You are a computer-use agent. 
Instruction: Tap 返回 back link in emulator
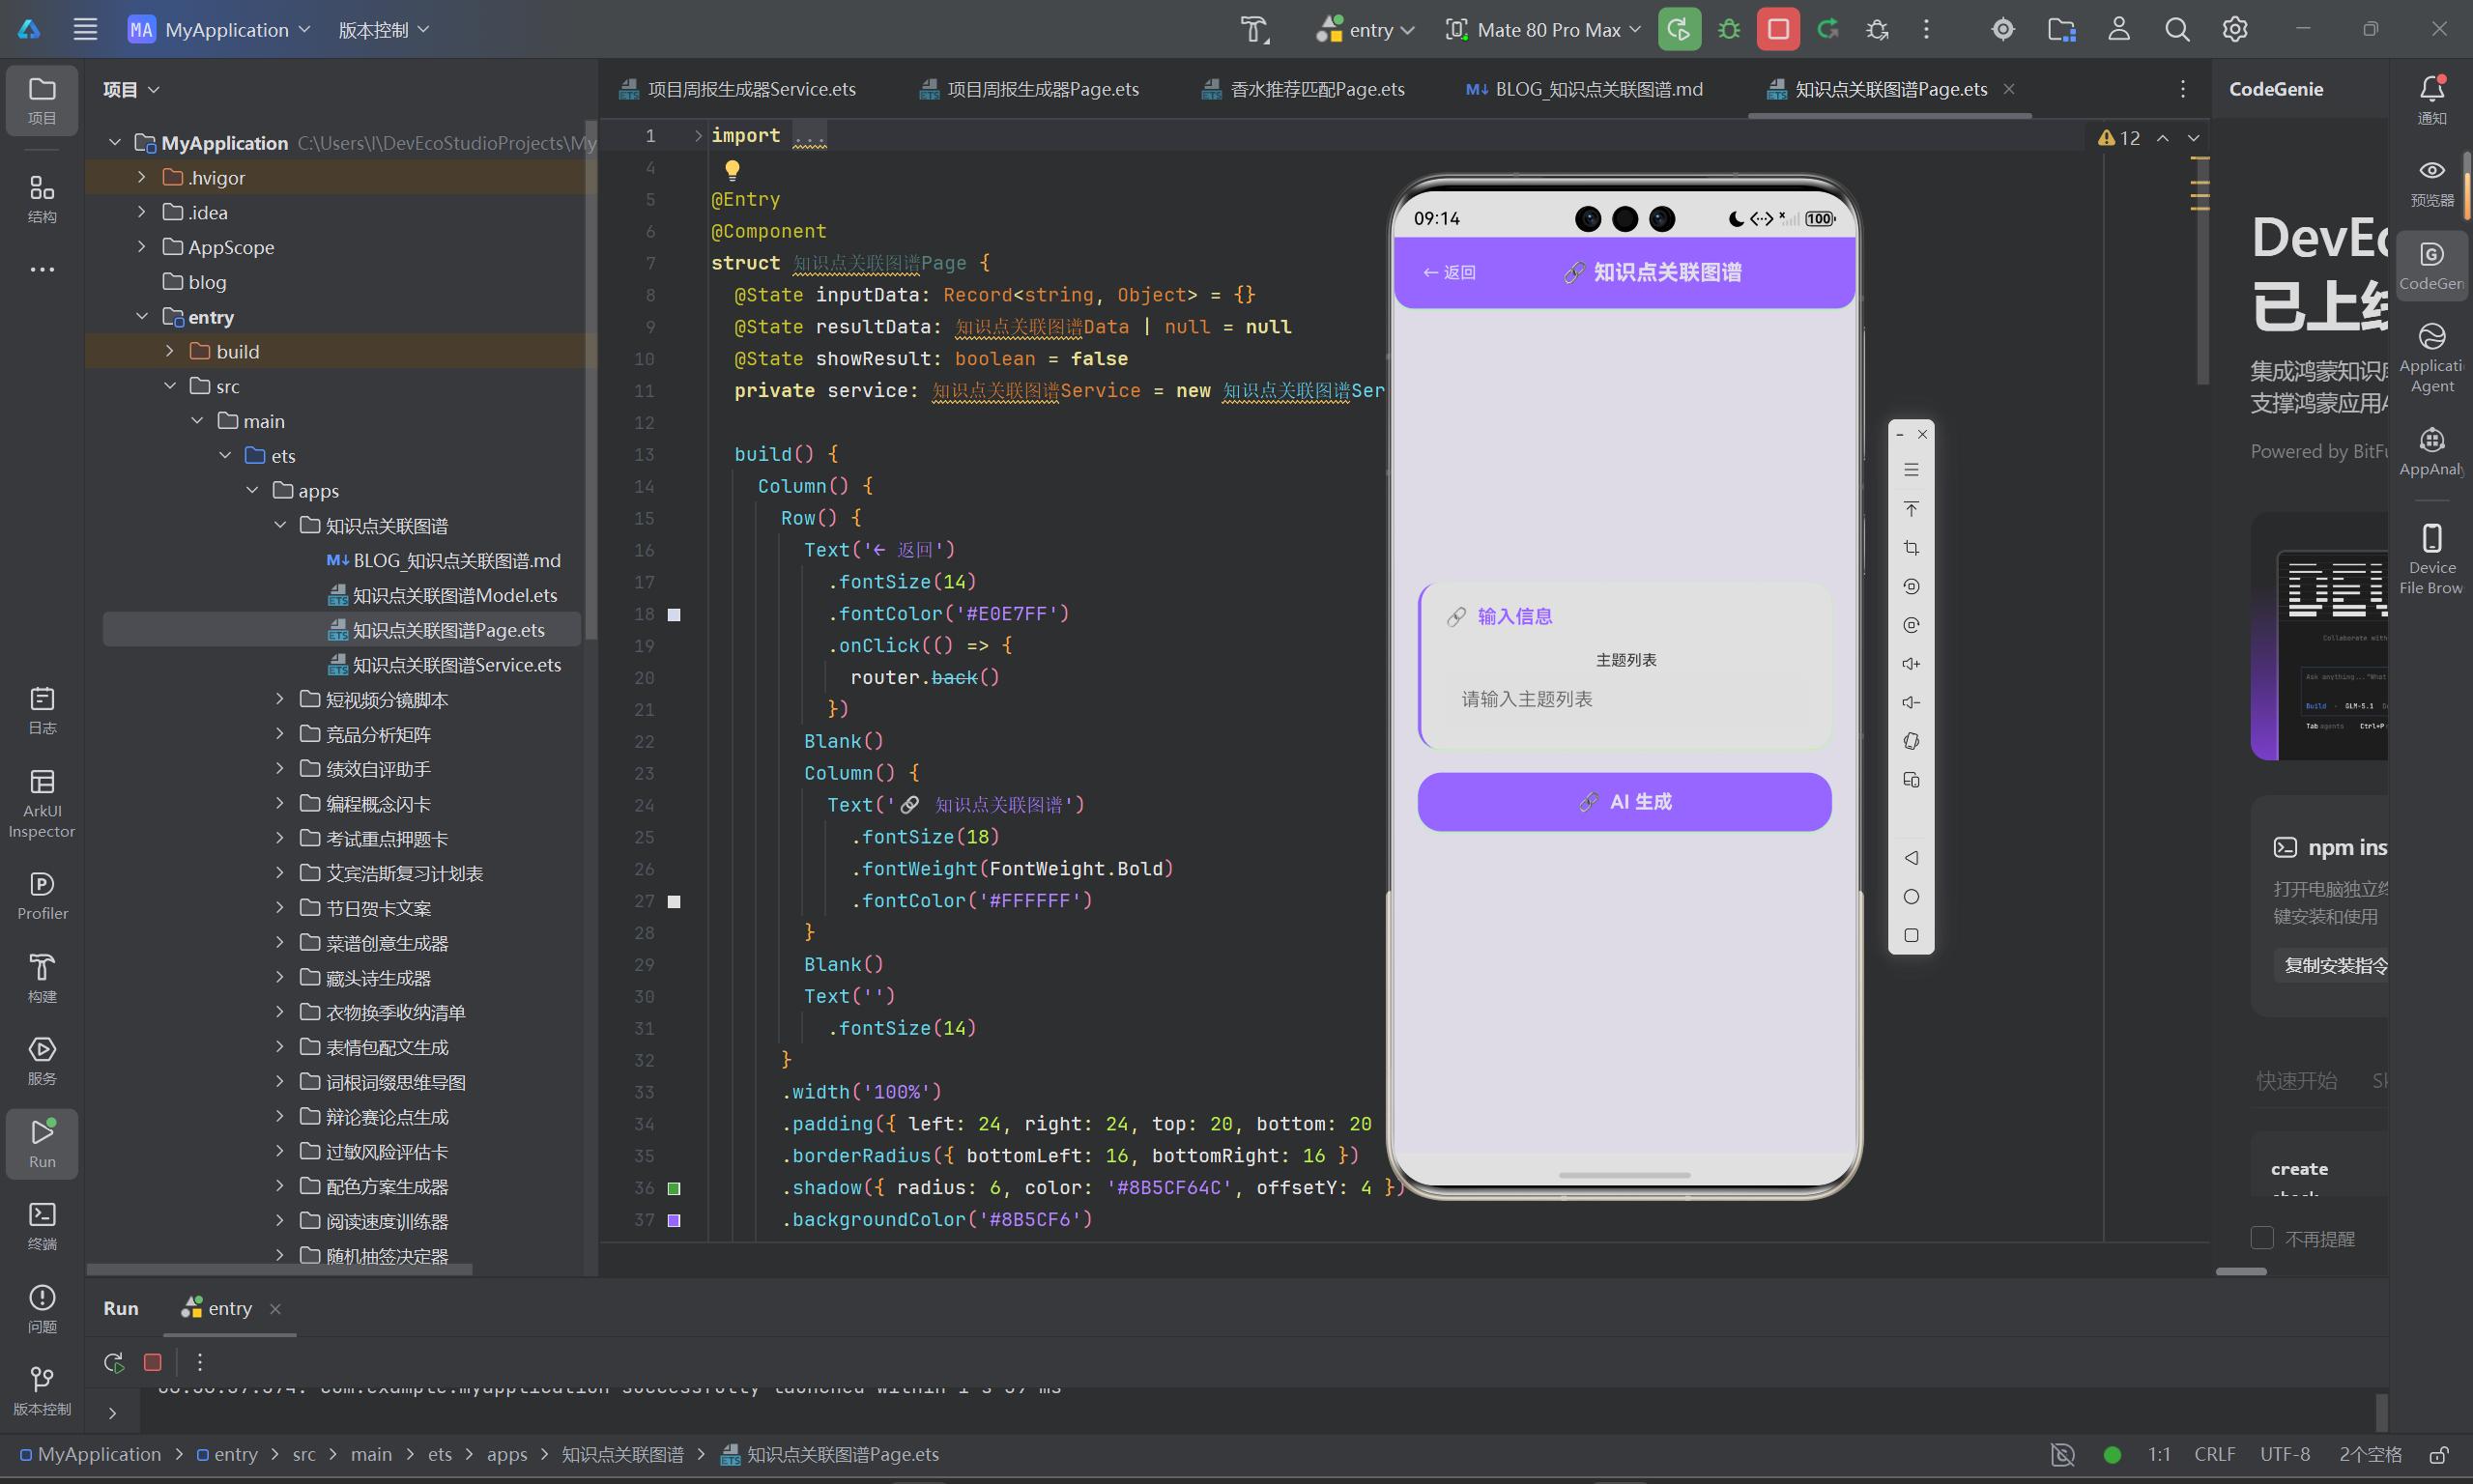[1449, 272]
